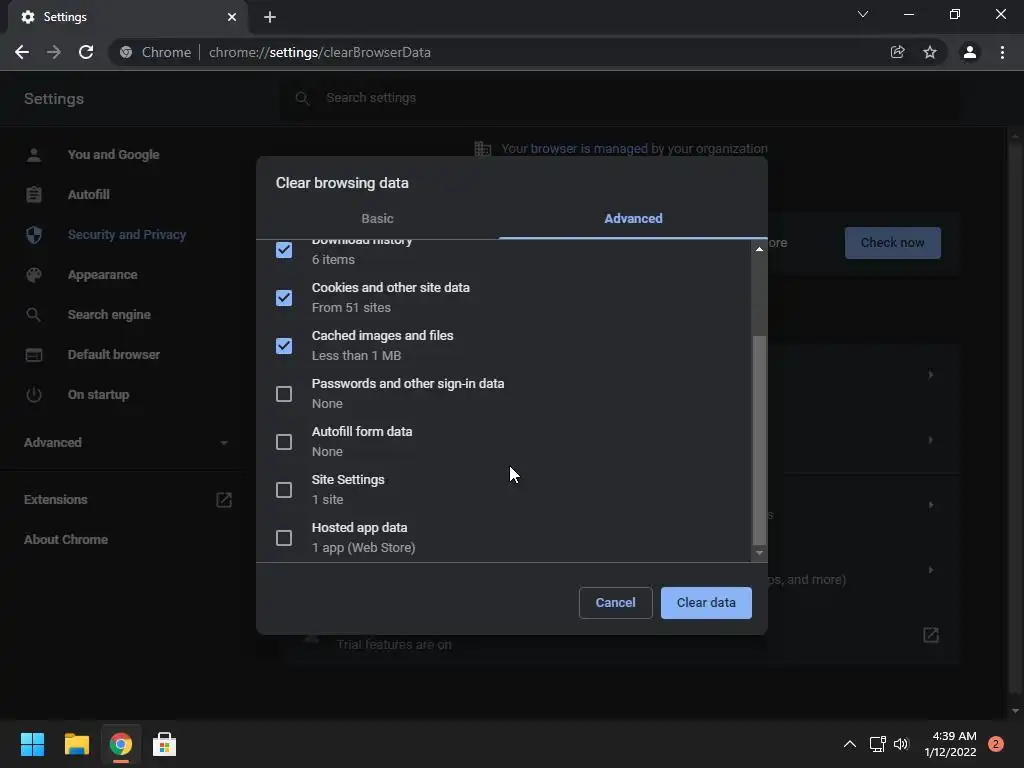Expand the Advanced sidebar section
This screenshot has height=768, width=1024.
(x=126, y=443)
